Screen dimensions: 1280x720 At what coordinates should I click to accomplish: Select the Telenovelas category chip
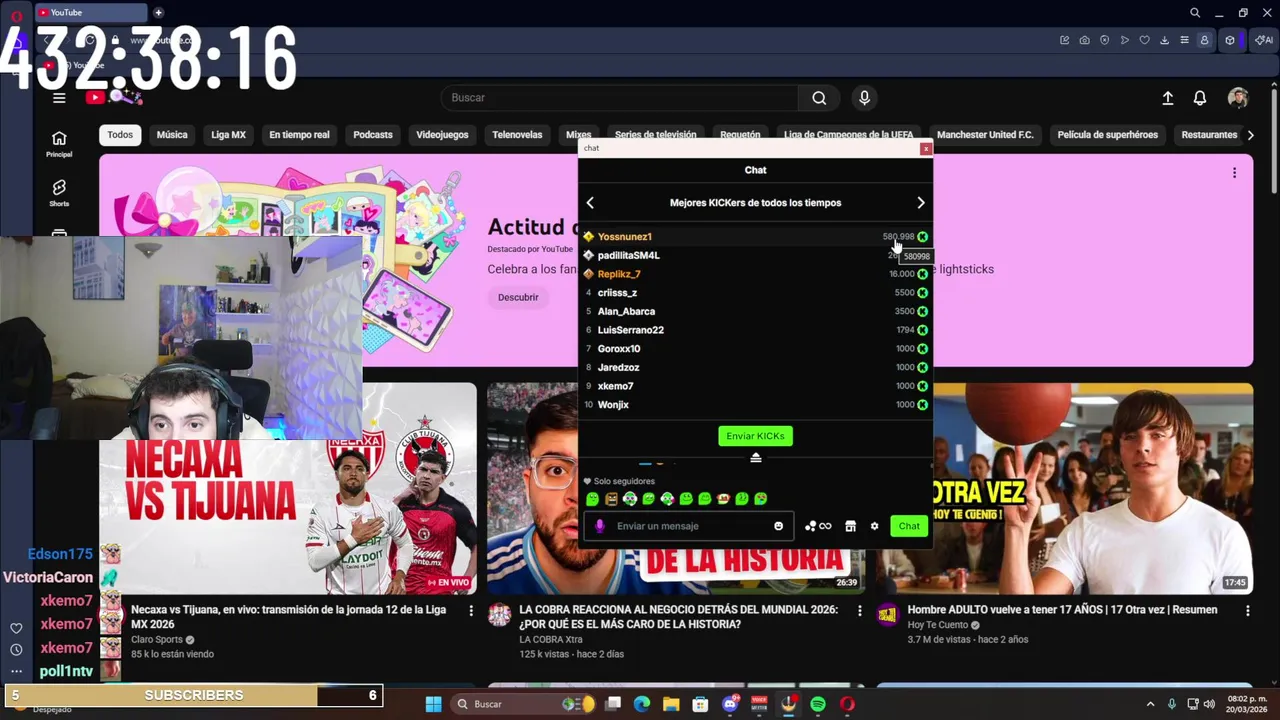pos(517,135)
